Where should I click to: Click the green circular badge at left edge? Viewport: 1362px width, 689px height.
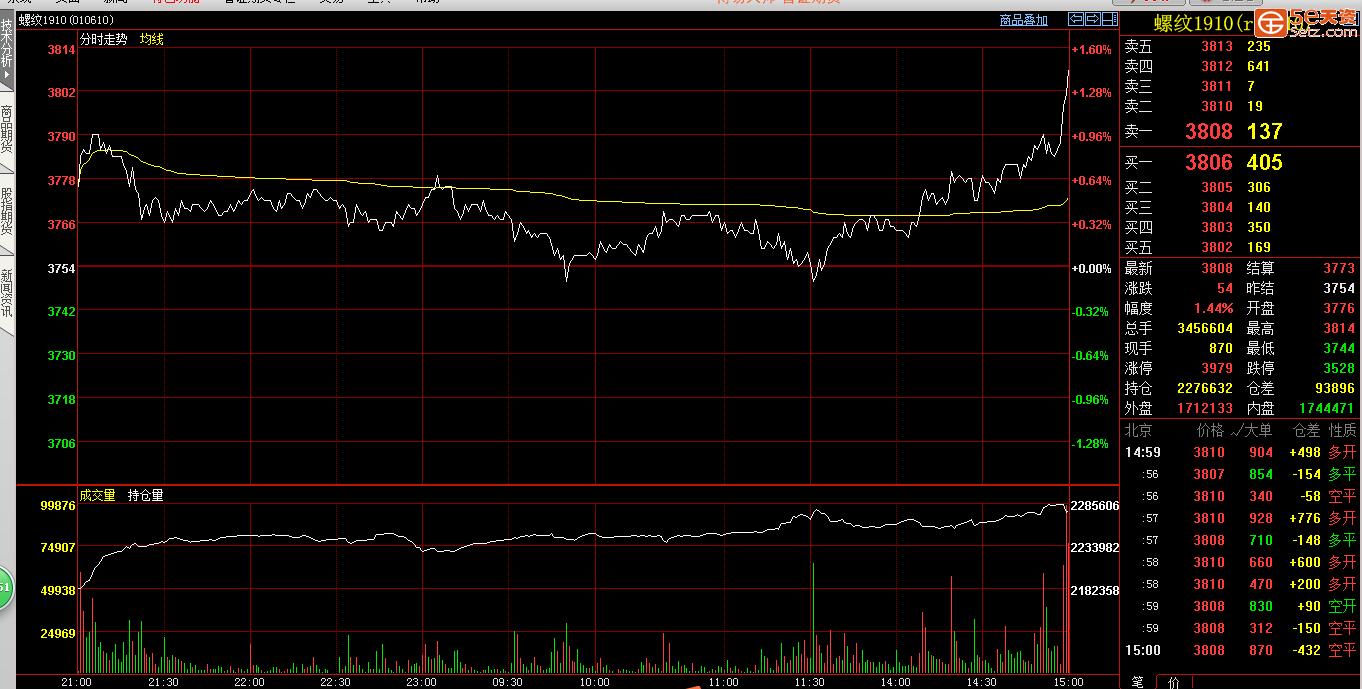pyautogui.click(x=4, y=587)
